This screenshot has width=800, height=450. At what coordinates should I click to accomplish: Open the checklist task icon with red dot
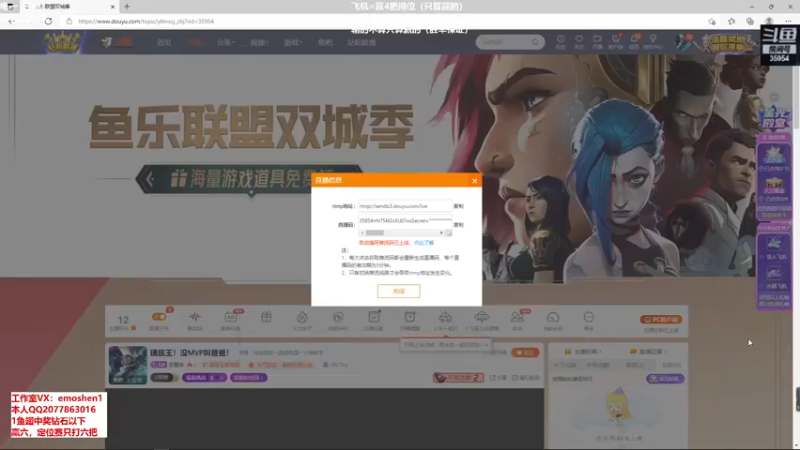pyautogui.click(x=374, y=317)
